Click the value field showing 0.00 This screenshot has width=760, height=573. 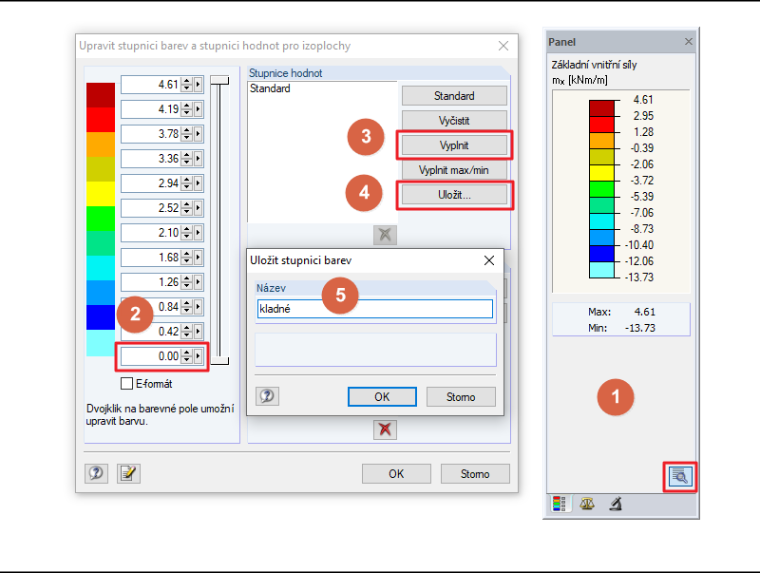(x=150, y=356)
